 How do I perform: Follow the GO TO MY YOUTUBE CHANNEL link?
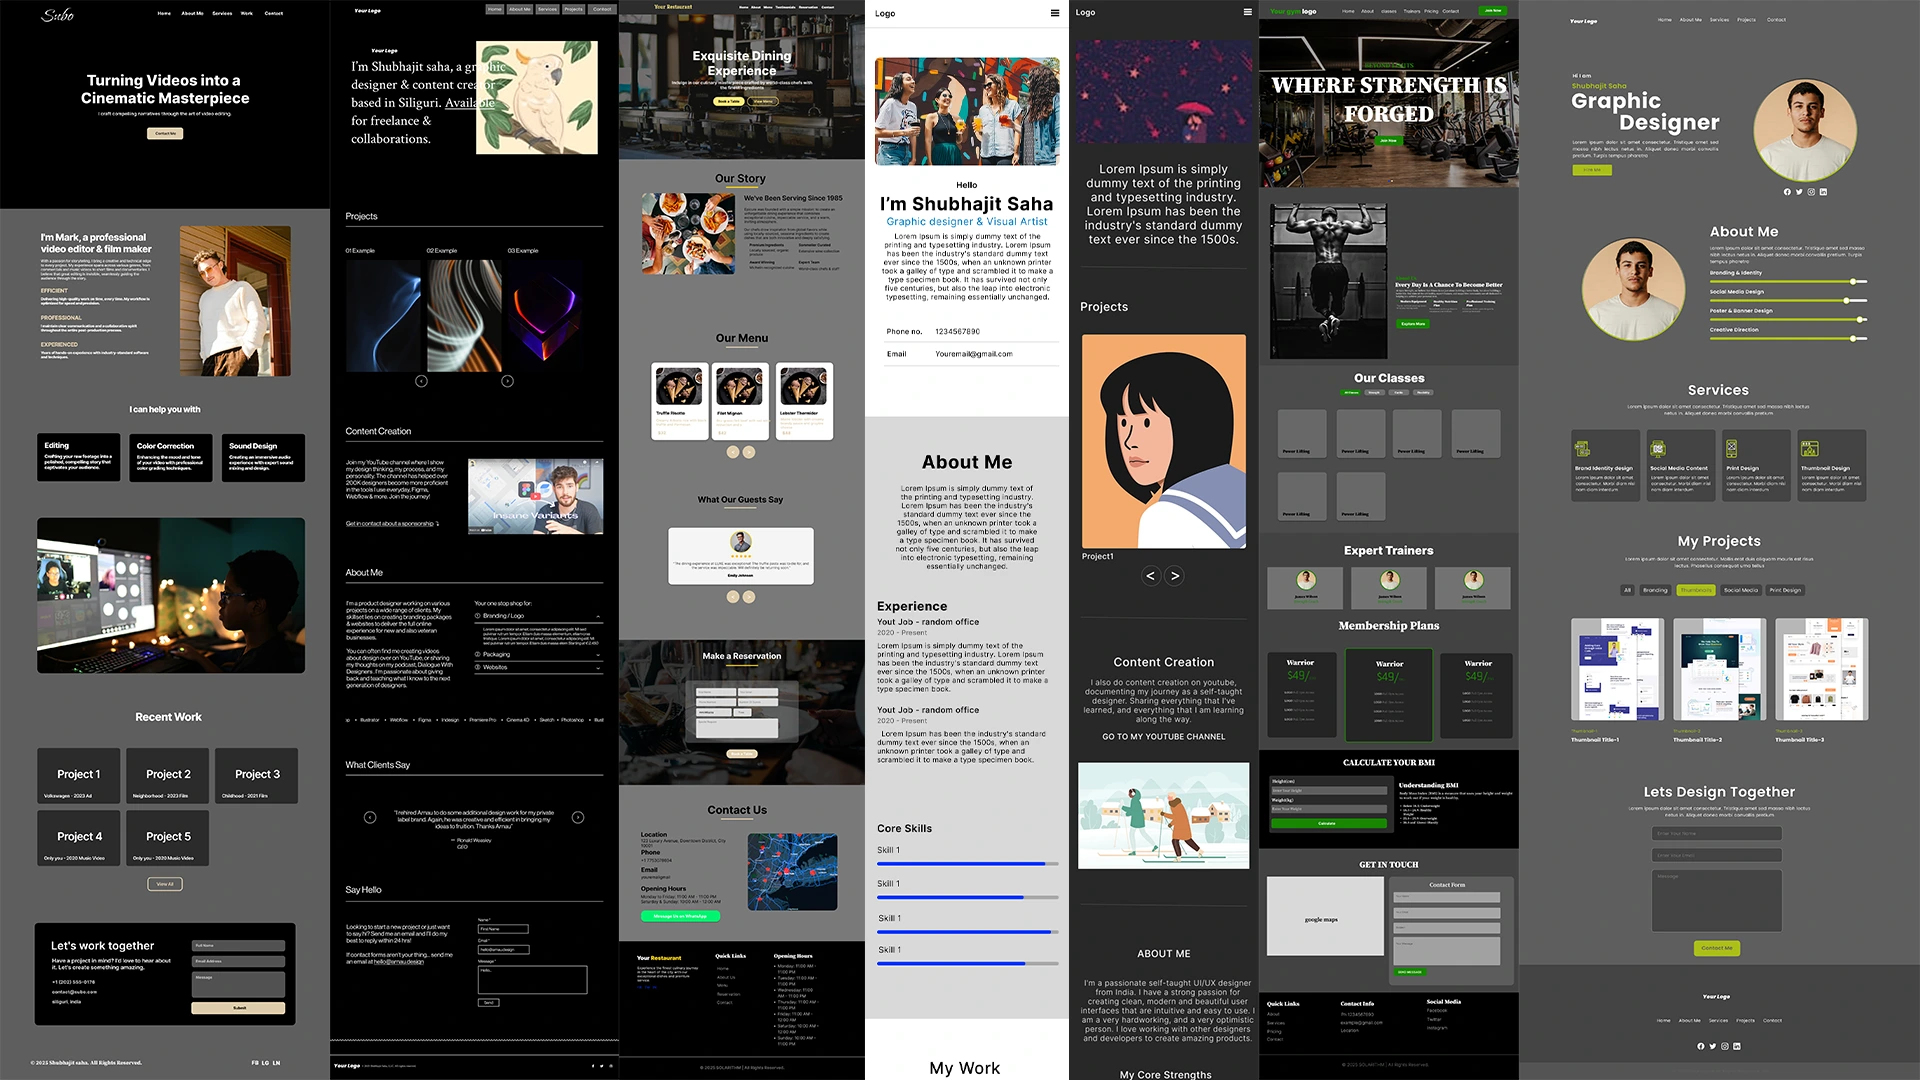(1163, 737)
